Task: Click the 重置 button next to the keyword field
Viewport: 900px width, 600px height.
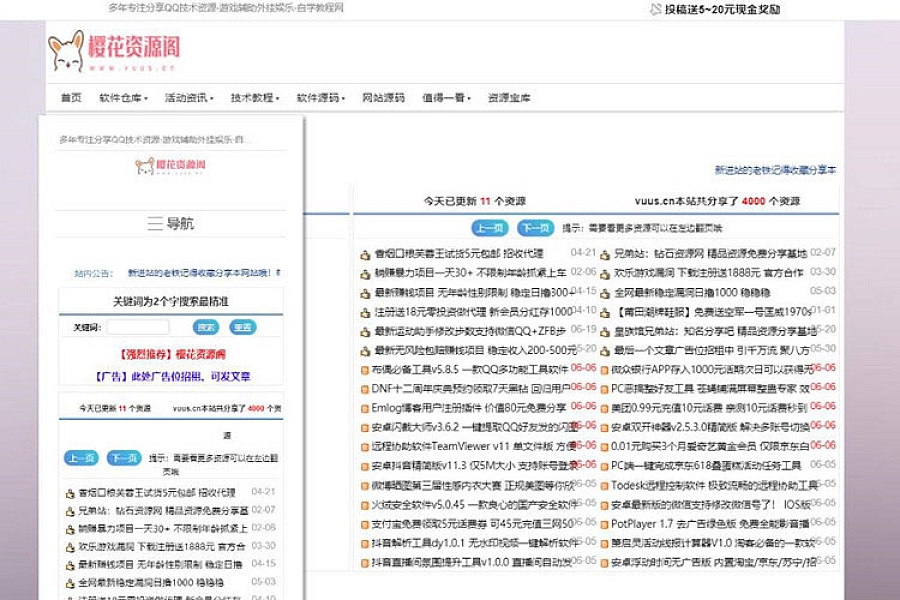Action: (x=243, y=327)
